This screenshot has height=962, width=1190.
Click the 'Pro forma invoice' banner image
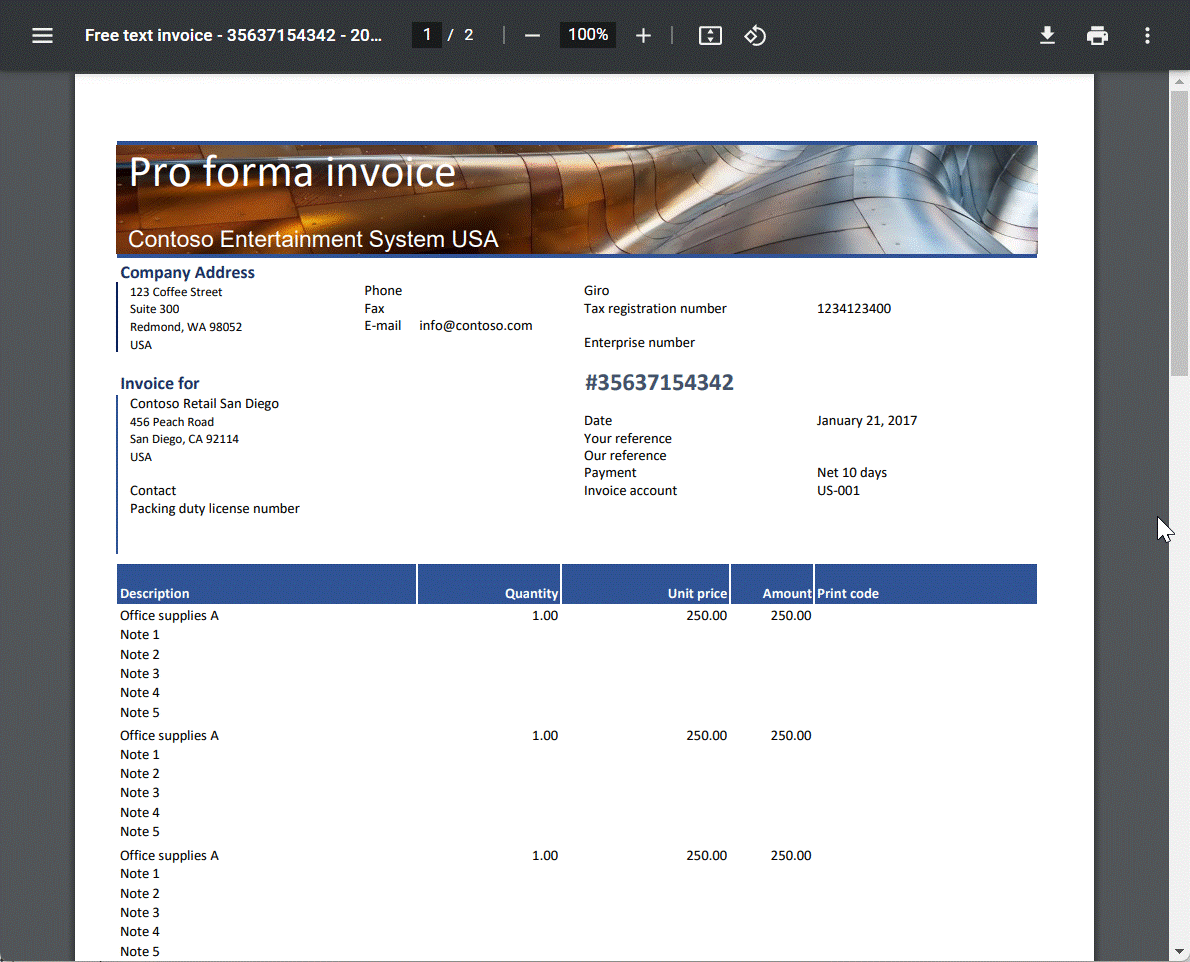577,198
